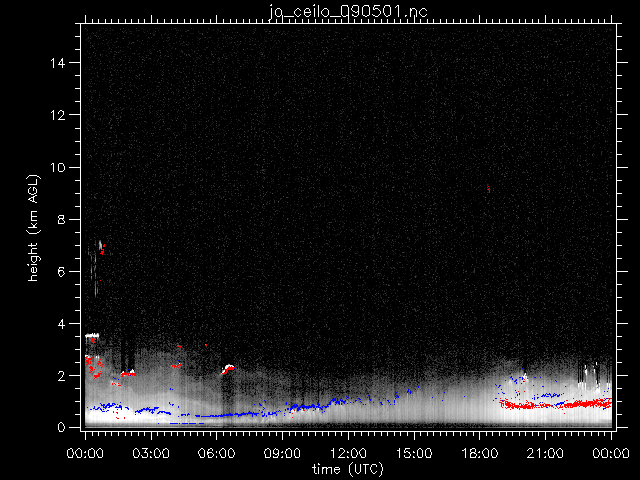This screenshot has height=480, width=640.
Task: Click the 10 km height tick label
Action: coord(62,167)
